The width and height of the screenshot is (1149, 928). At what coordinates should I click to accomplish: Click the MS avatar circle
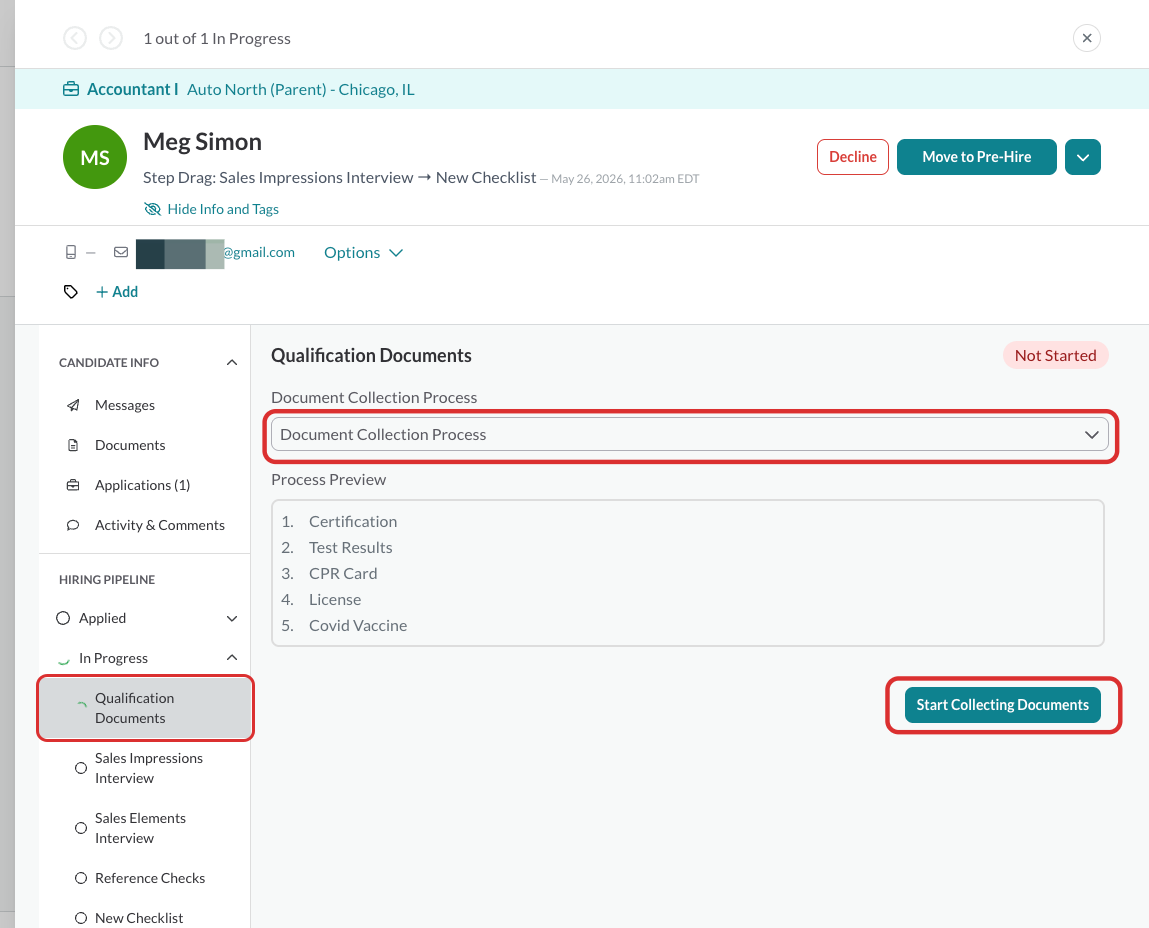[x=95, y=157]
